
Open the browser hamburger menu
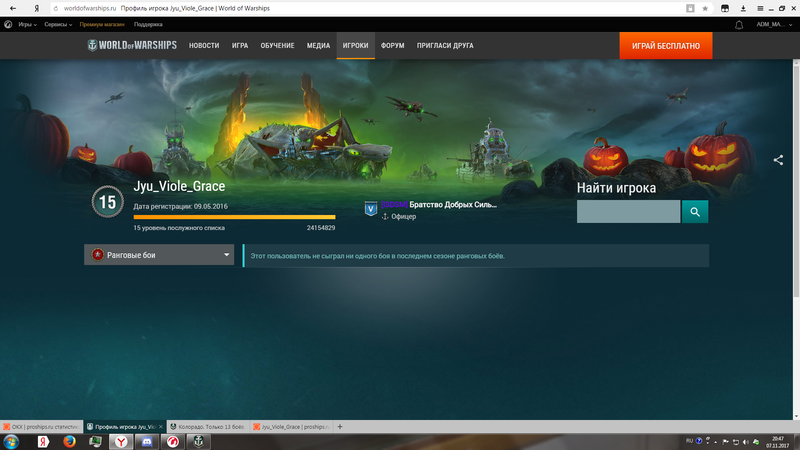760,8
